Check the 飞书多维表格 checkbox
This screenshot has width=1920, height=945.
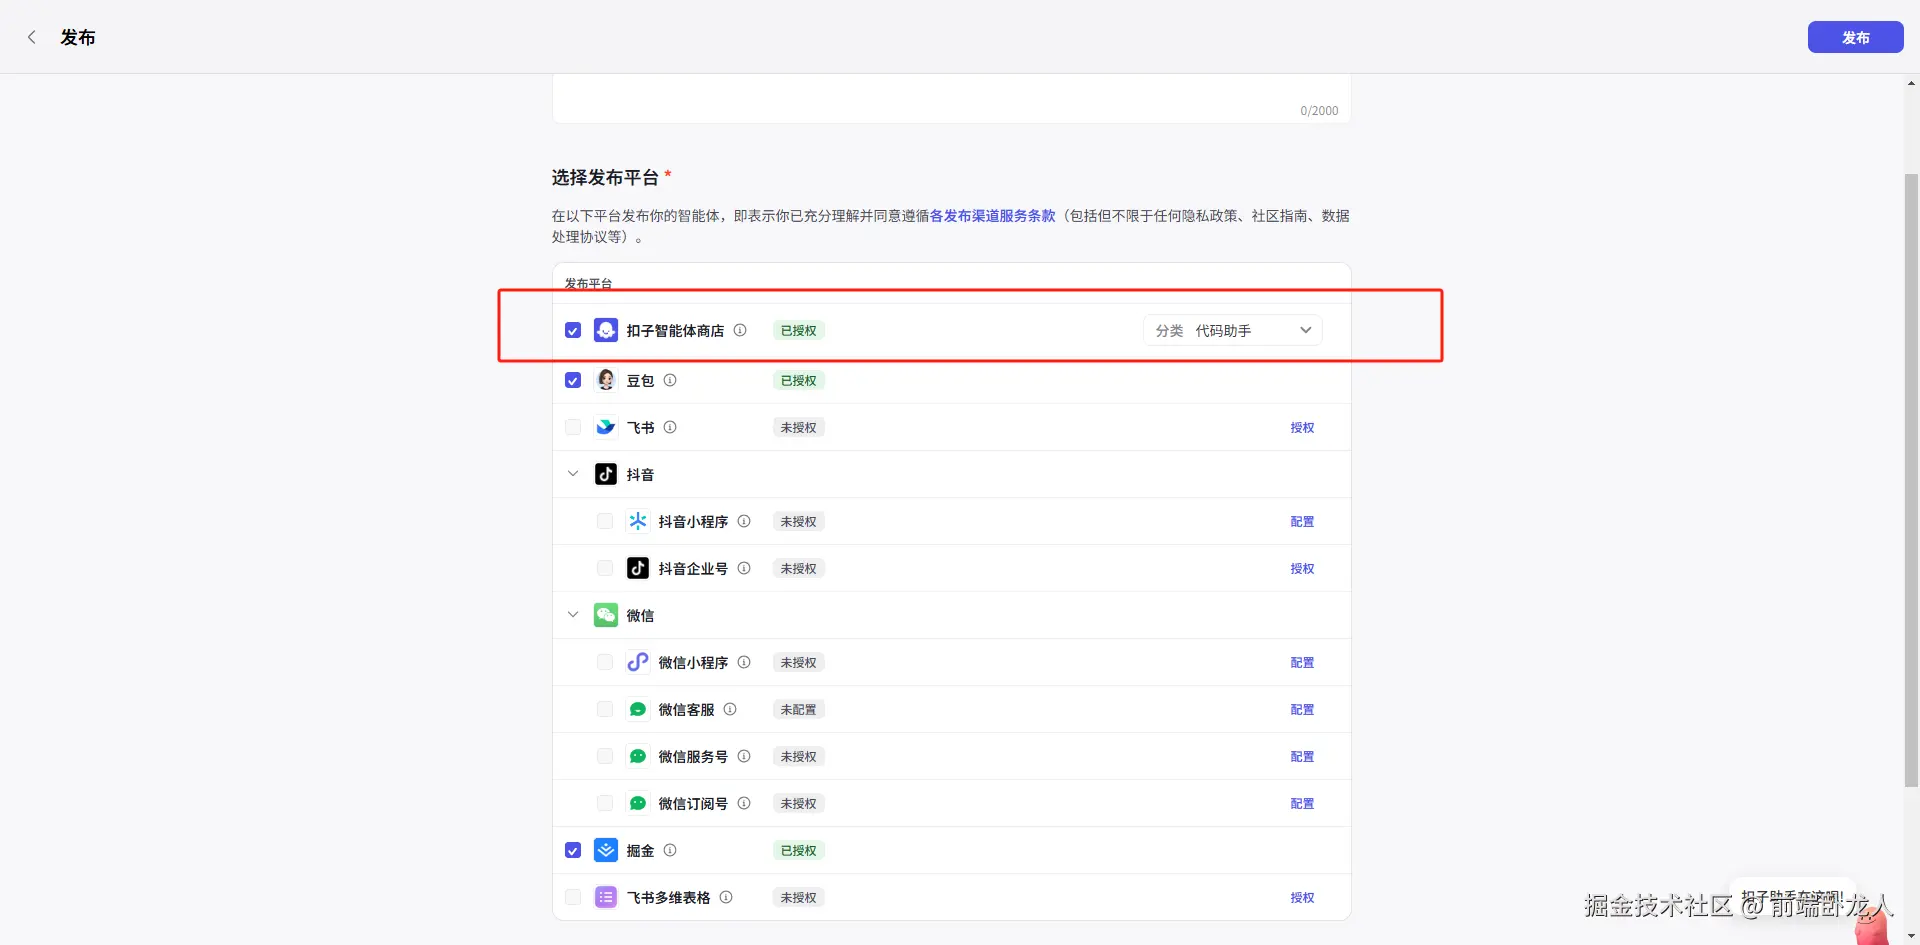tap(573, 897)
